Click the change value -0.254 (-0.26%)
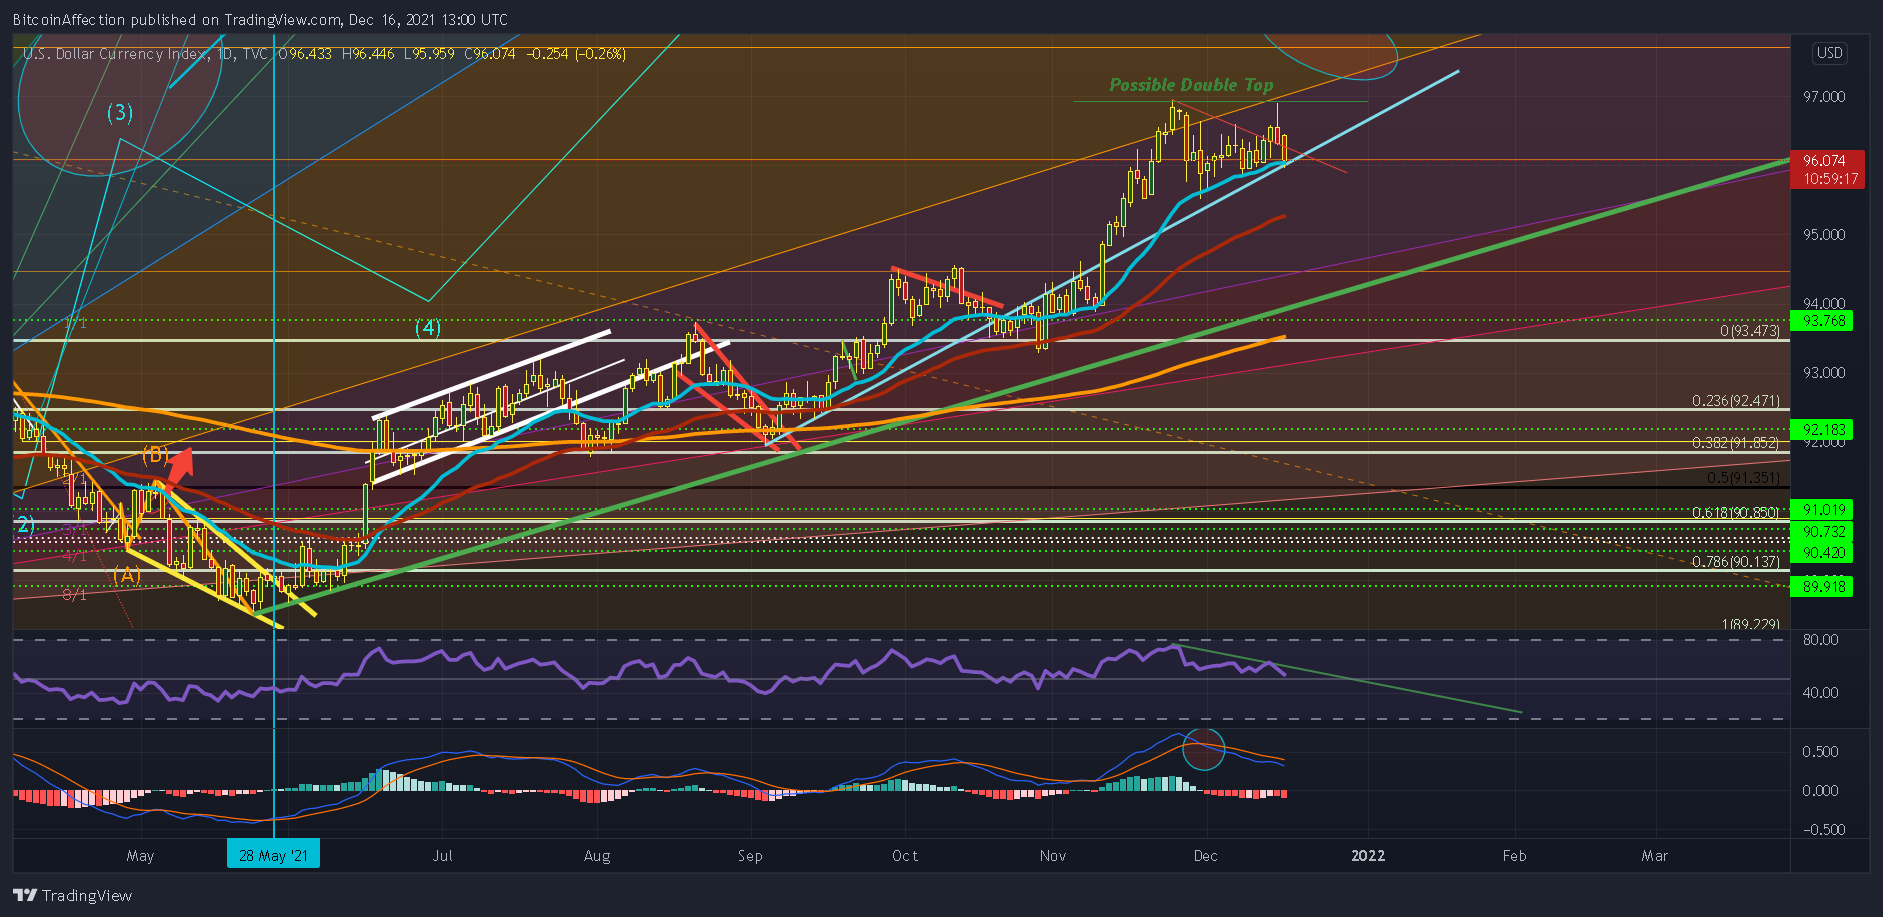Viewport: 1883px width, 917px height. coord(576,54)
